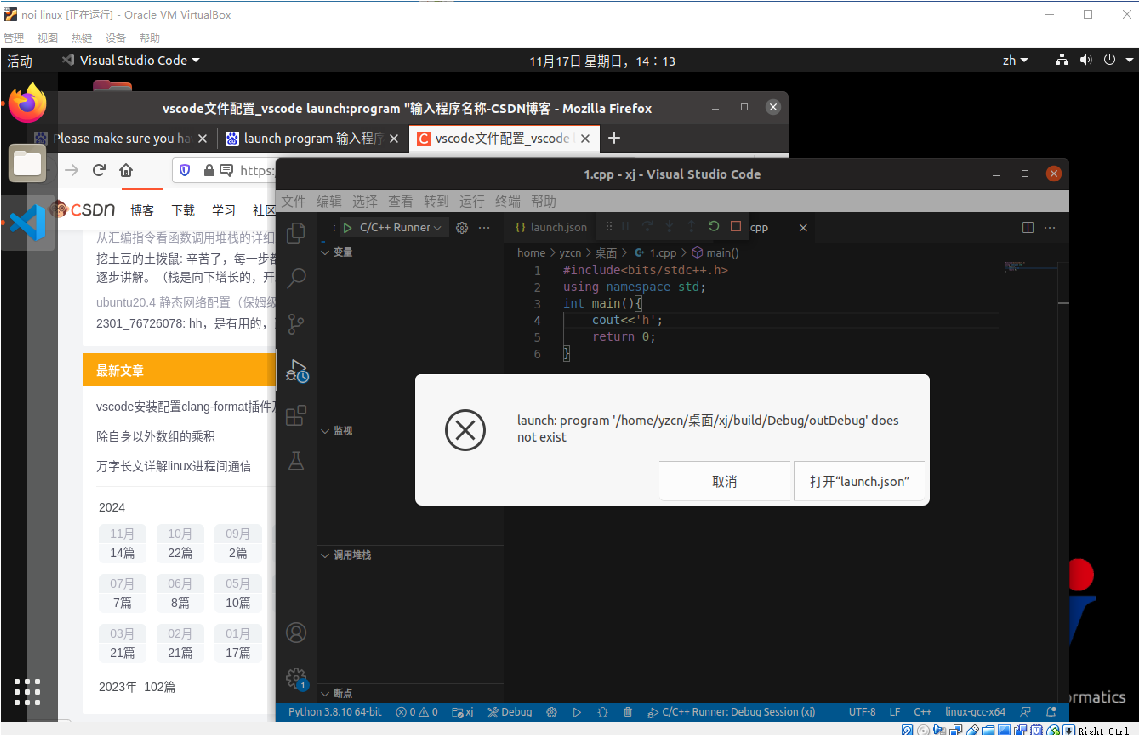The height and width of the screenshot is (736, 1140).
Task: Open the Extensions view icon
Action: point(296,415)
